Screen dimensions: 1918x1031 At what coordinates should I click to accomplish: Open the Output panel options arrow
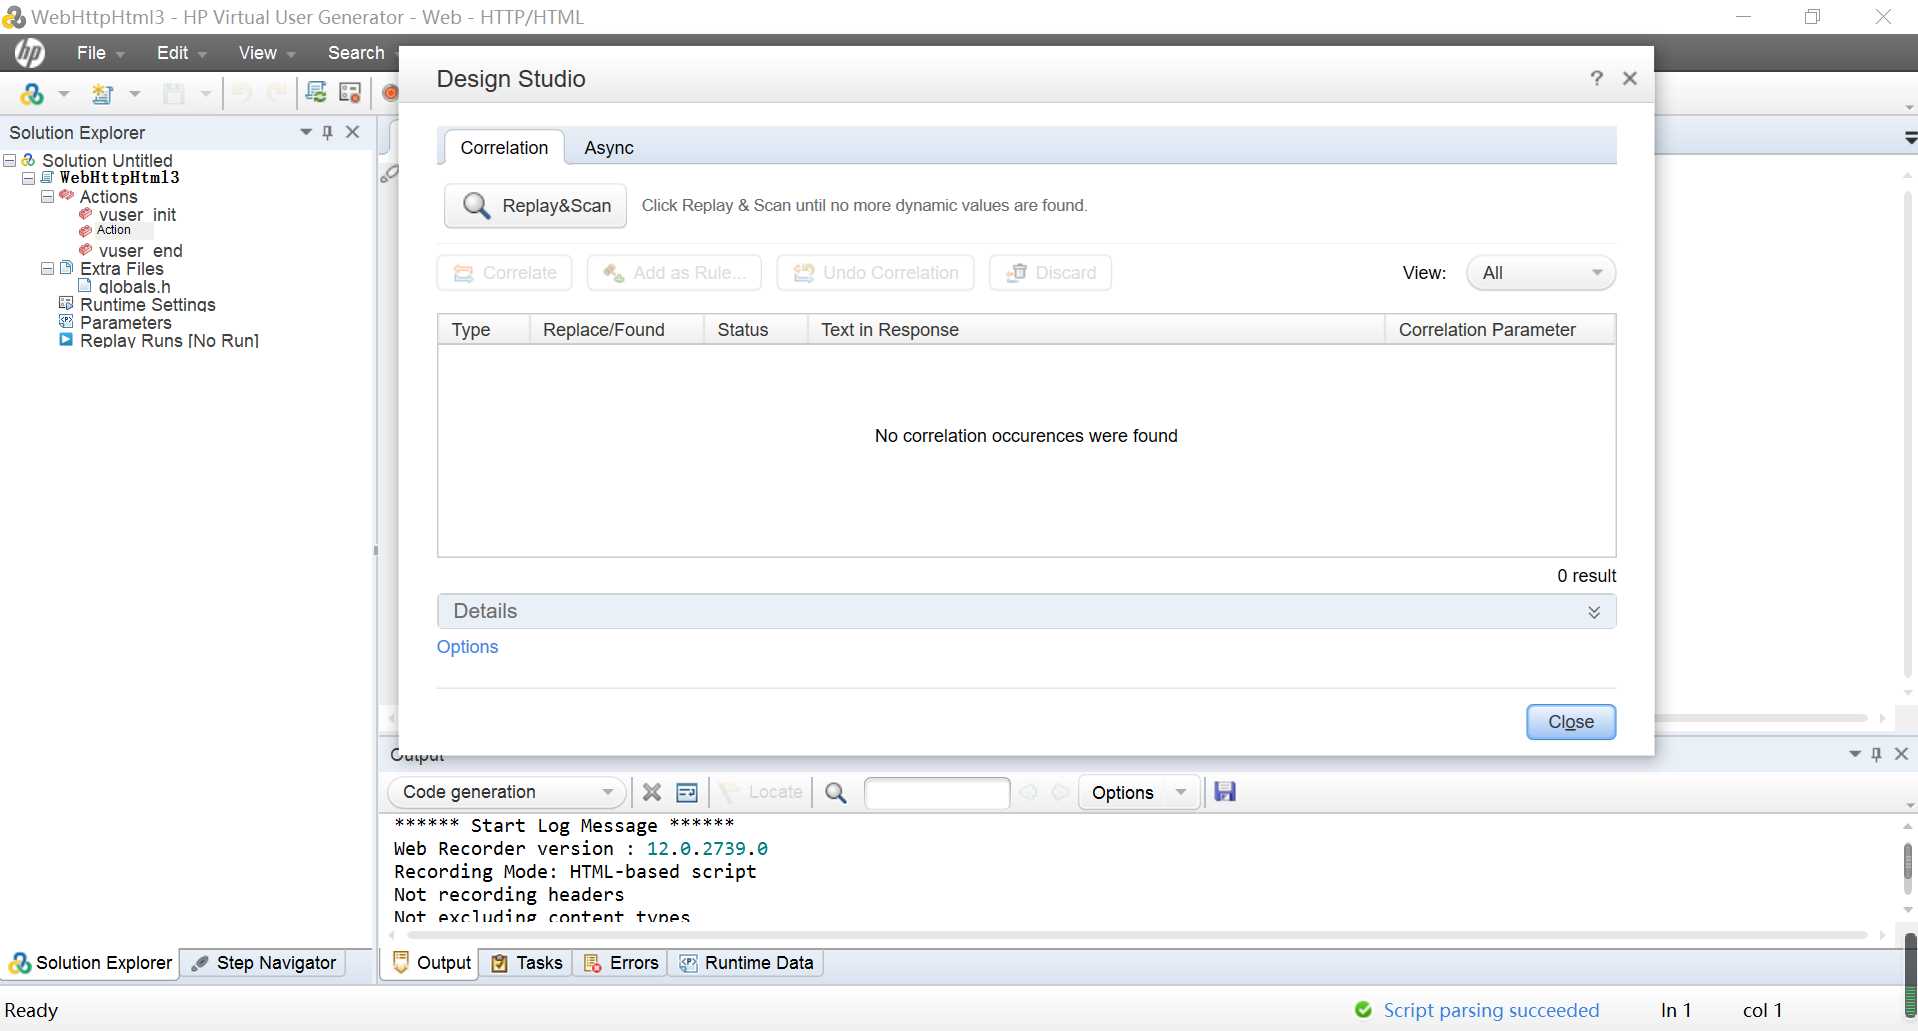click(1854, 754)
